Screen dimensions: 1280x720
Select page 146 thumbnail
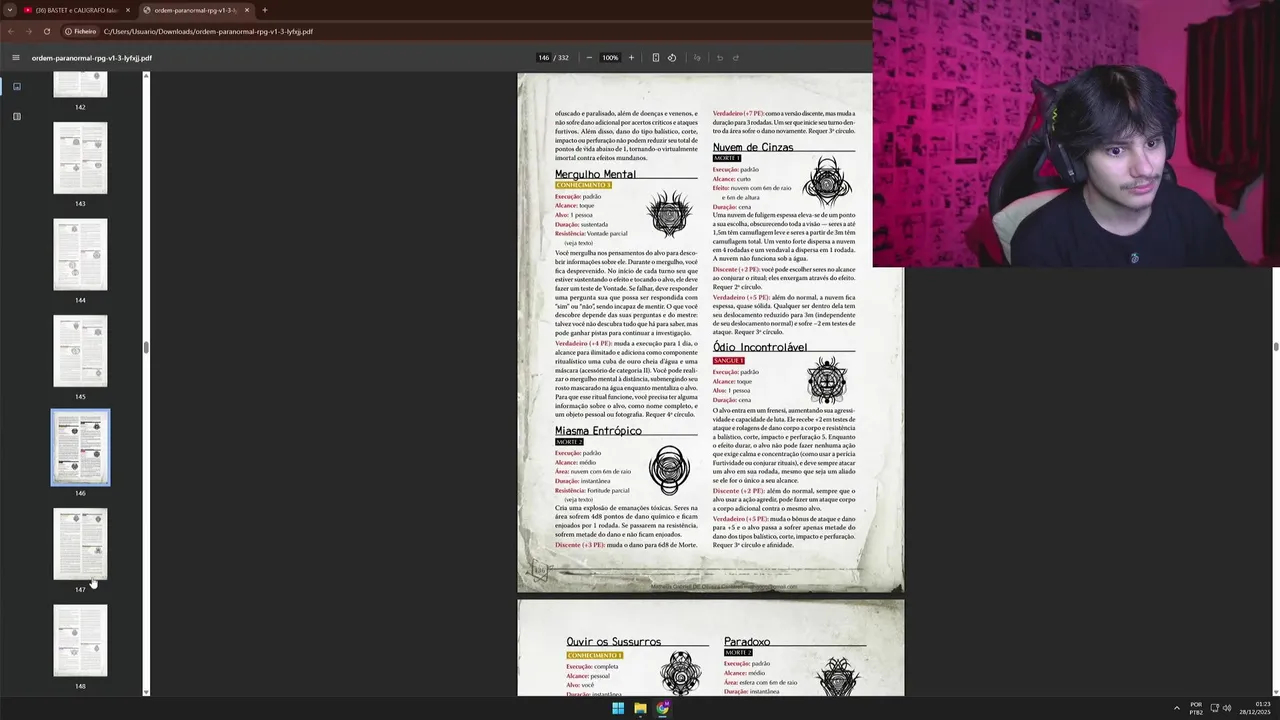[80, 448]
